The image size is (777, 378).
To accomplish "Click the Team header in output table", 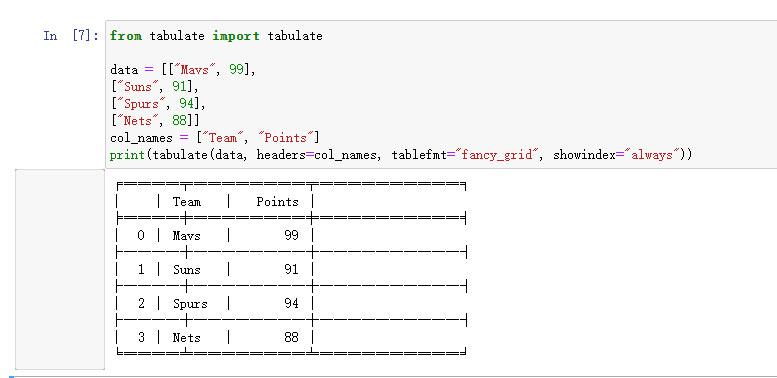I will (x=187, y=202).
